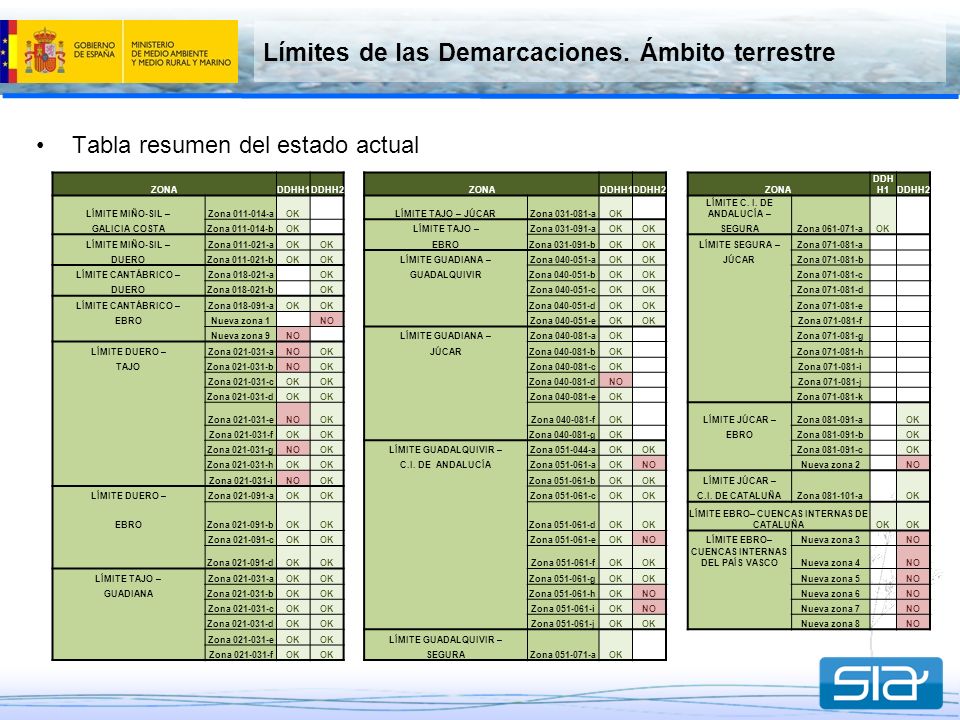Click the red NO cell in Nueva zona 5 row
Screen dimensions: 960x720
(x=913, y=577)
